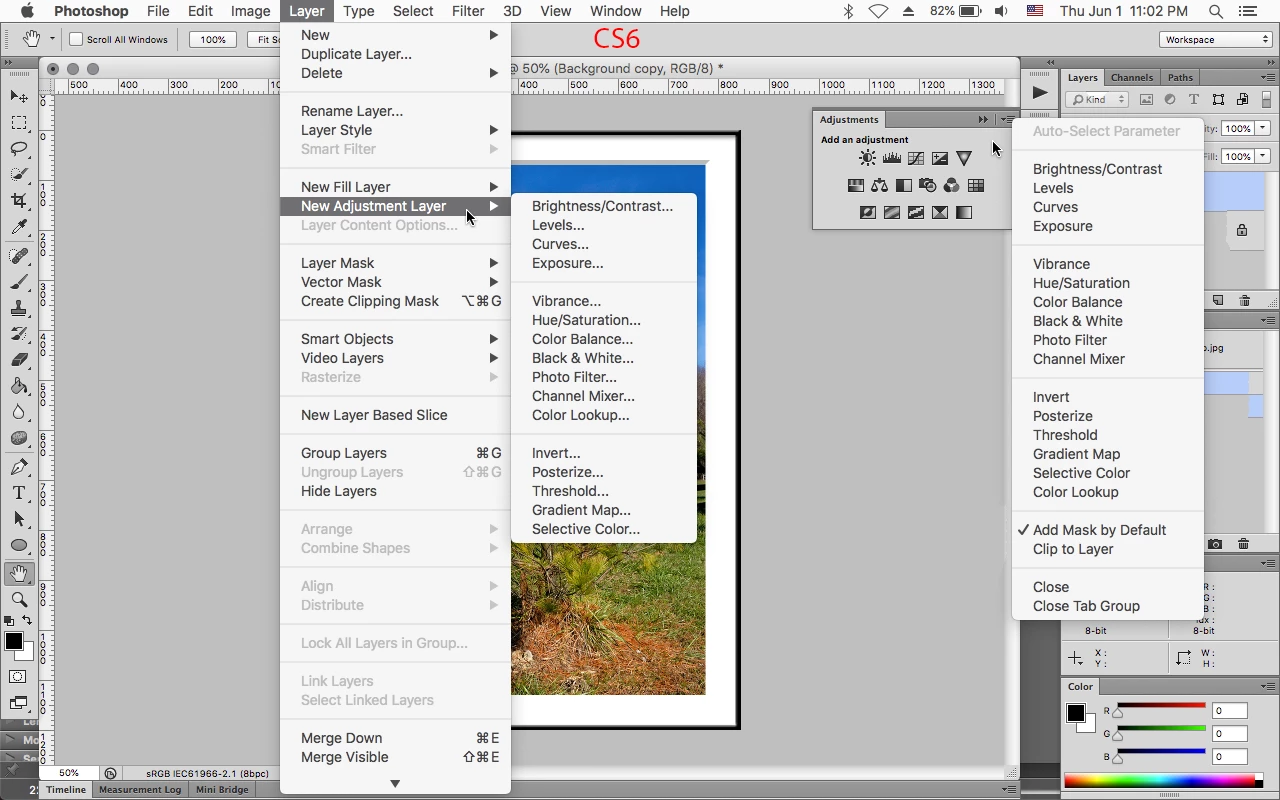Toggle Scroll All Windows checkbox

(x=76, y=39)
